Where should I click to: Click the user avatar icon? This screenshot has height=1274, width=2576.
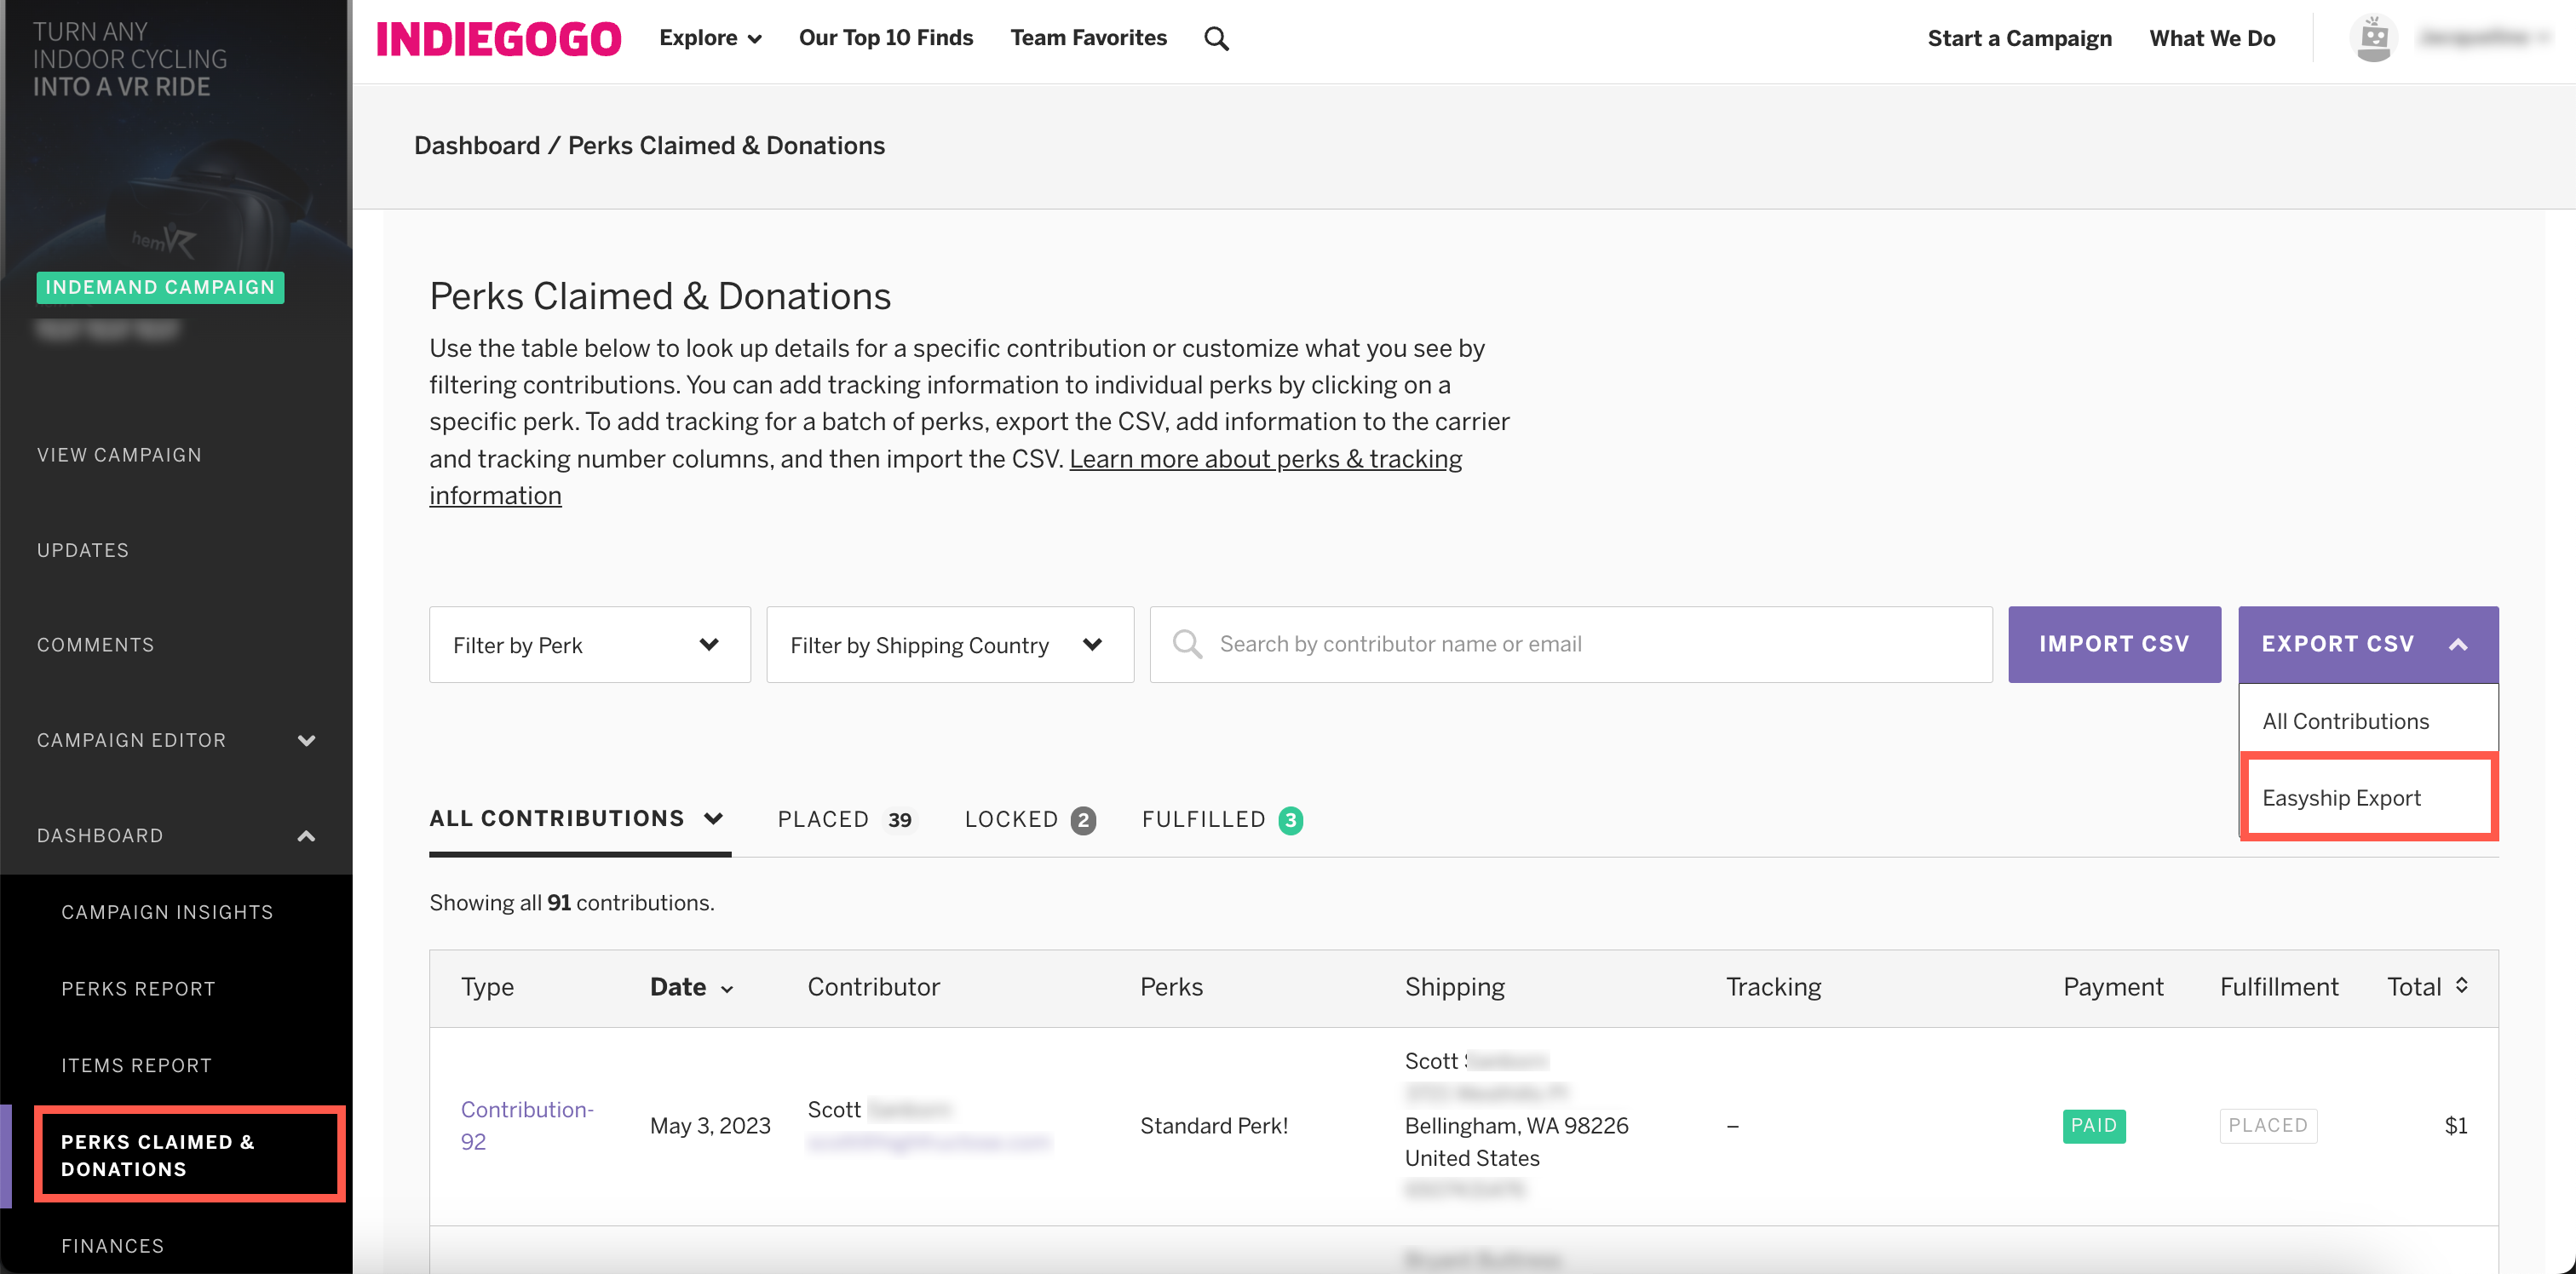[x=2373, y=39]
